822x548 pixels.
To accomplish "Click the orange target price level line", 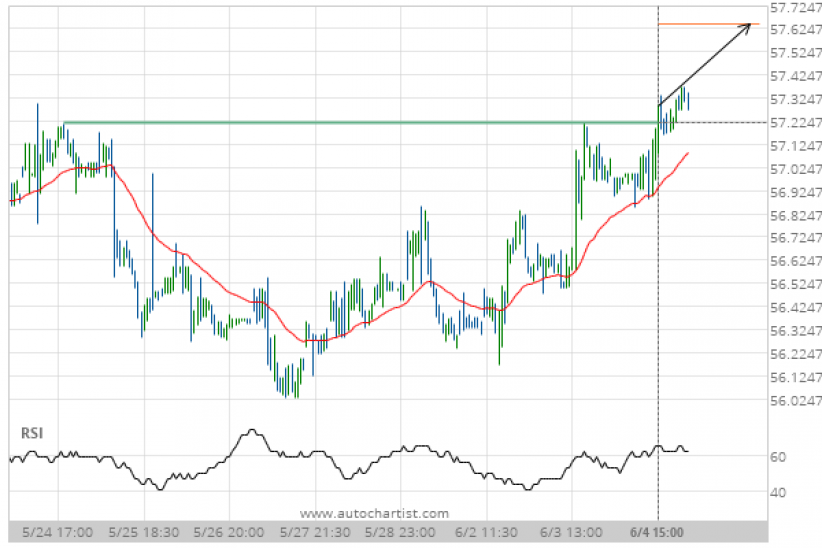I will 709,24.
